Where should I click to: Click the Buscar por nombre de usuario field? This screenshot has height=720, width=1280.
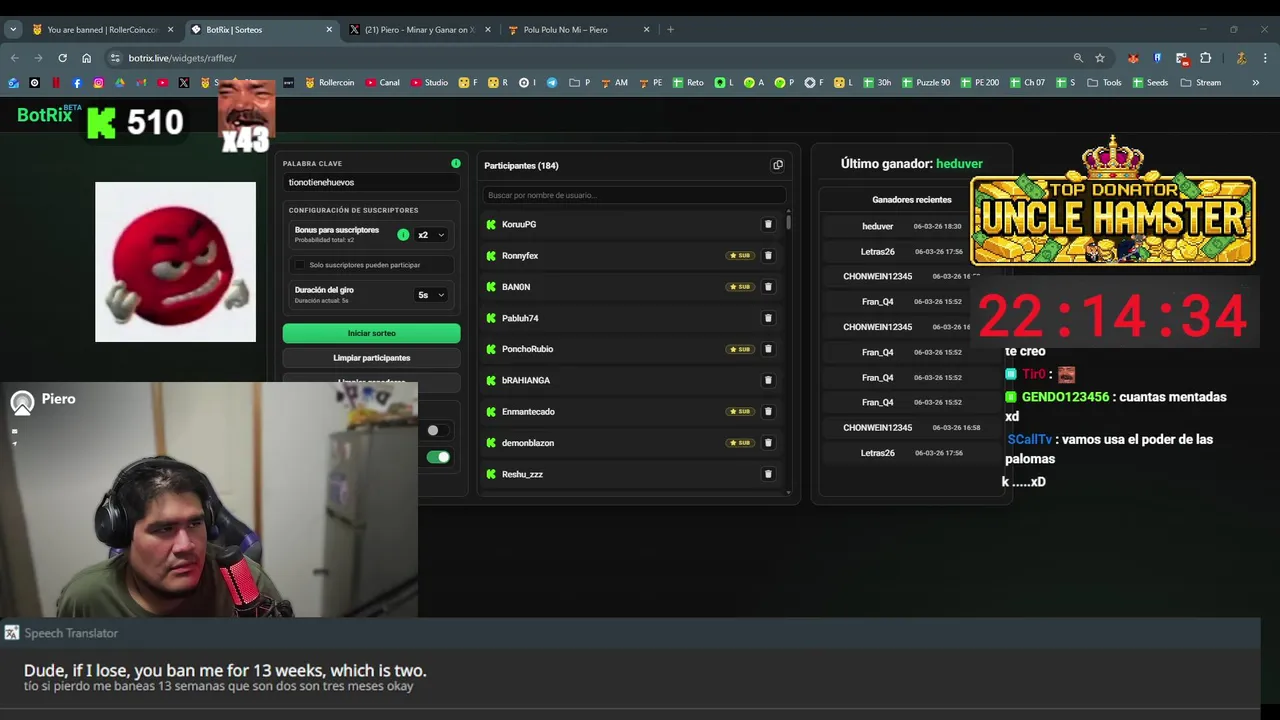(634, 195)
